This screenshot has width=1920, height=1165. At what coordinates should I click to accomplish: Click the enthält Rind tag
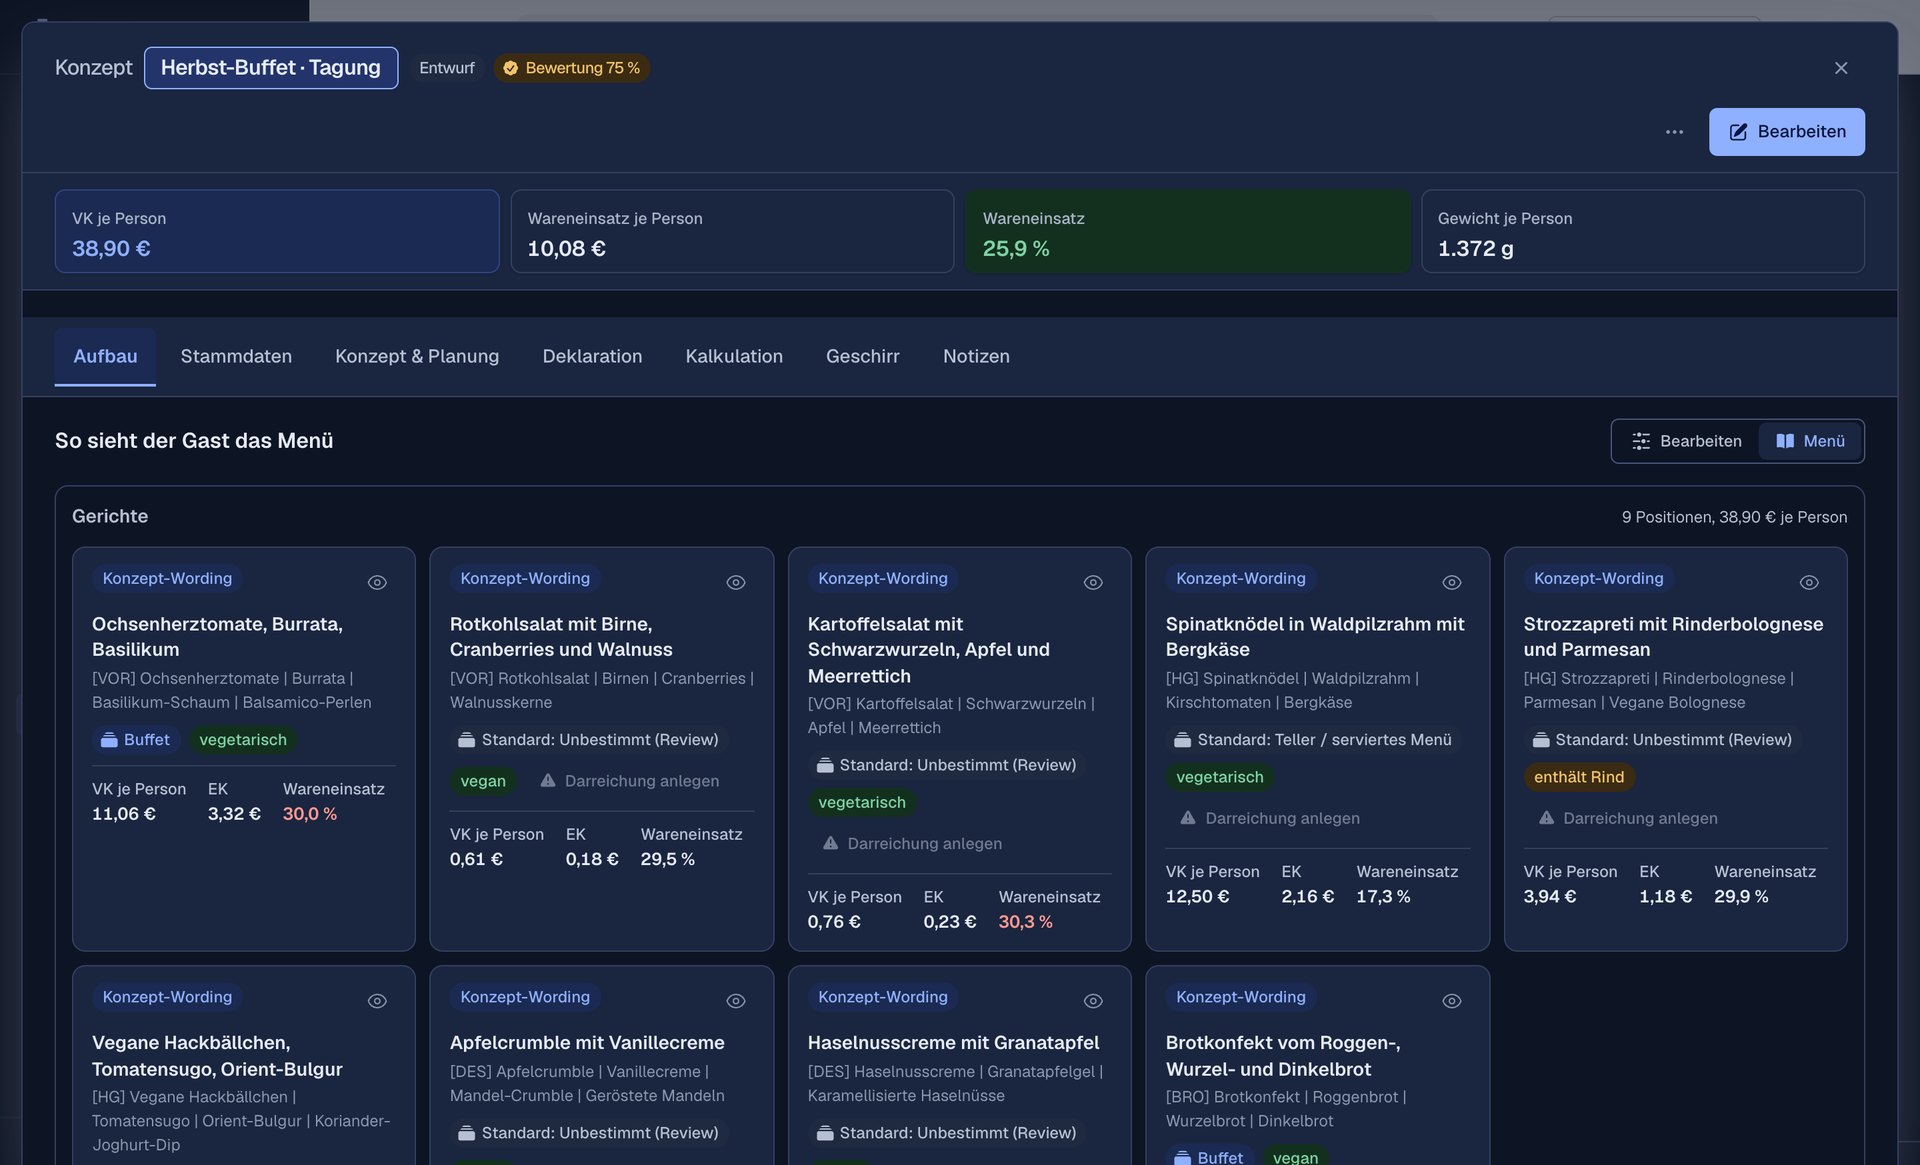tap(1578, 777)
